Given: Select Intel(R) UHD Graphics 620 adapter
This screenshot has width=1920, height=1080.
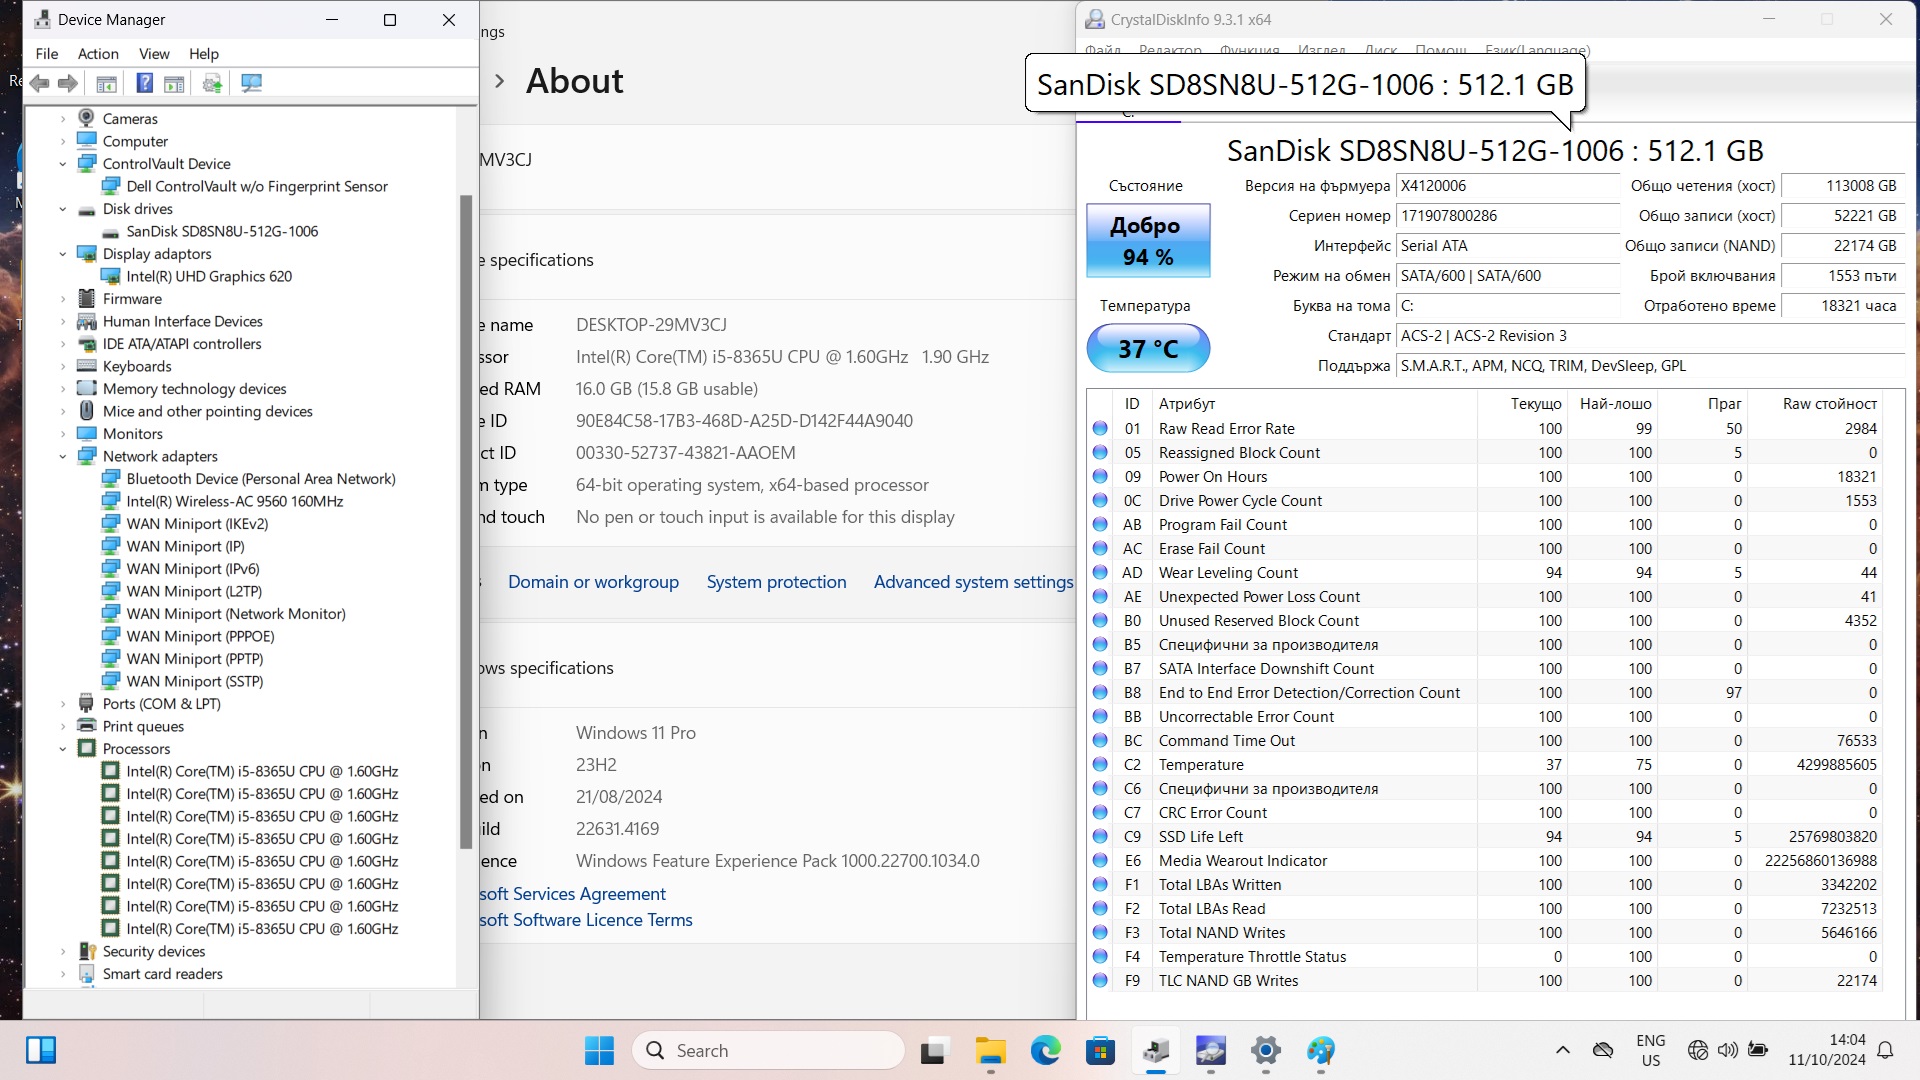Looking at the screenshot, I should click(x=208, y=276).
